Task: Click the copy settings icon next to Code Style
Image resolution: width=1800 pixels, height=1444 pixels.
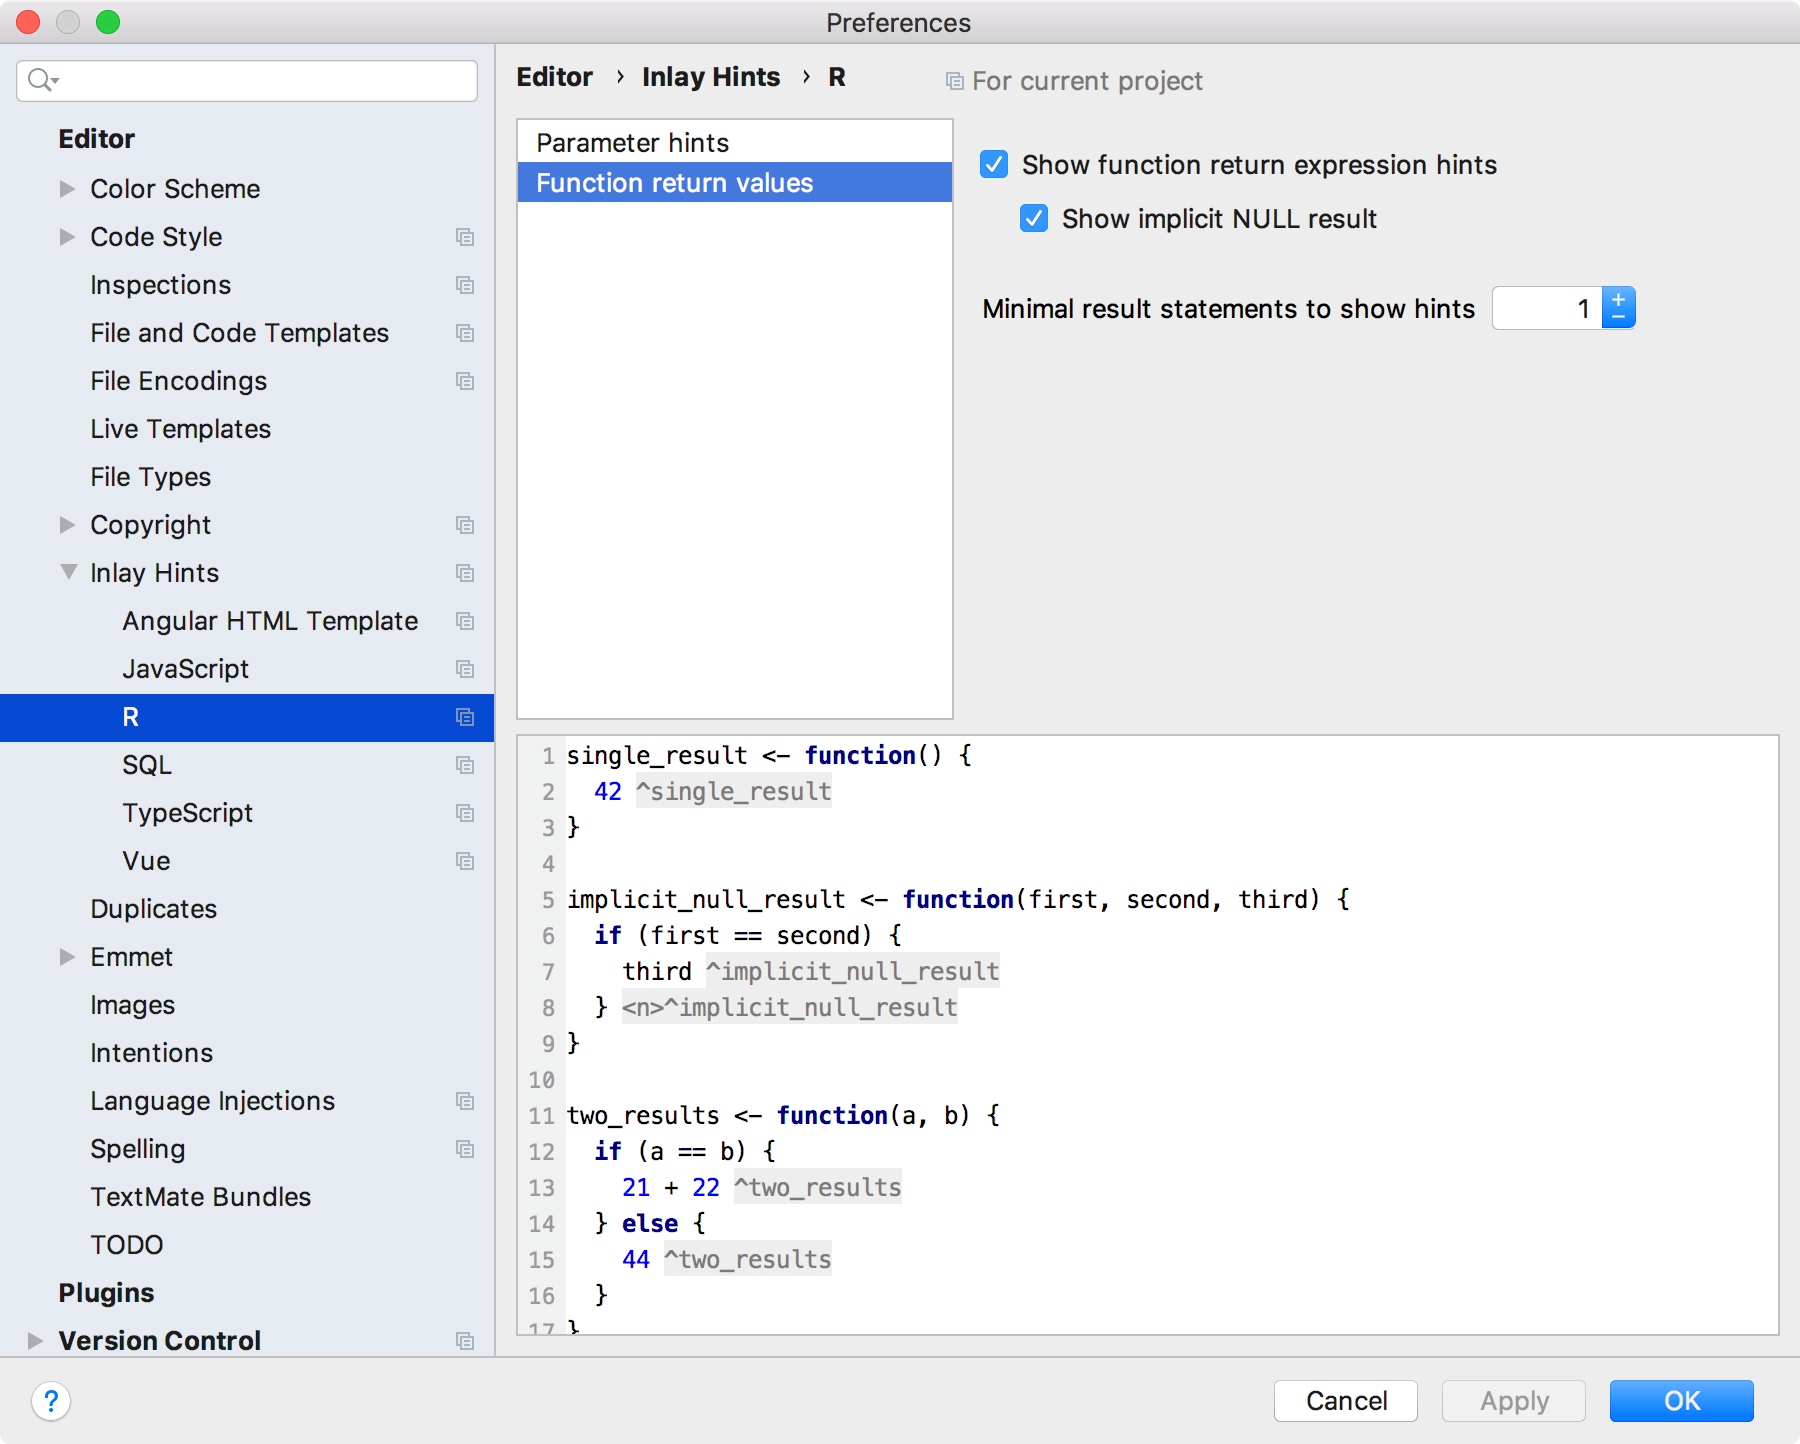Action: click(x=465, y=237)
